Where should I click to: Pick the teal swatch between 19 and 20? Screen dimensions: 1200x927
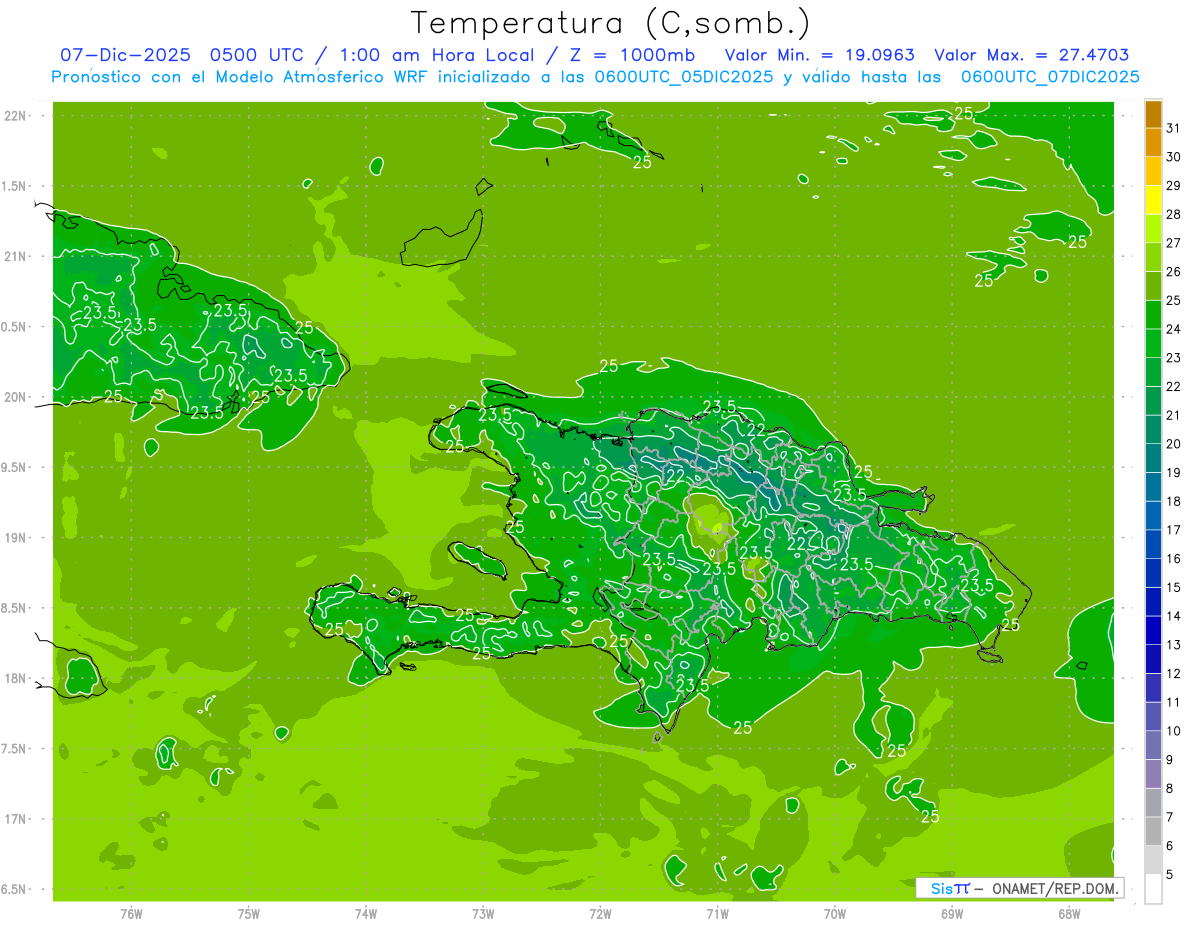(1153, 458)
